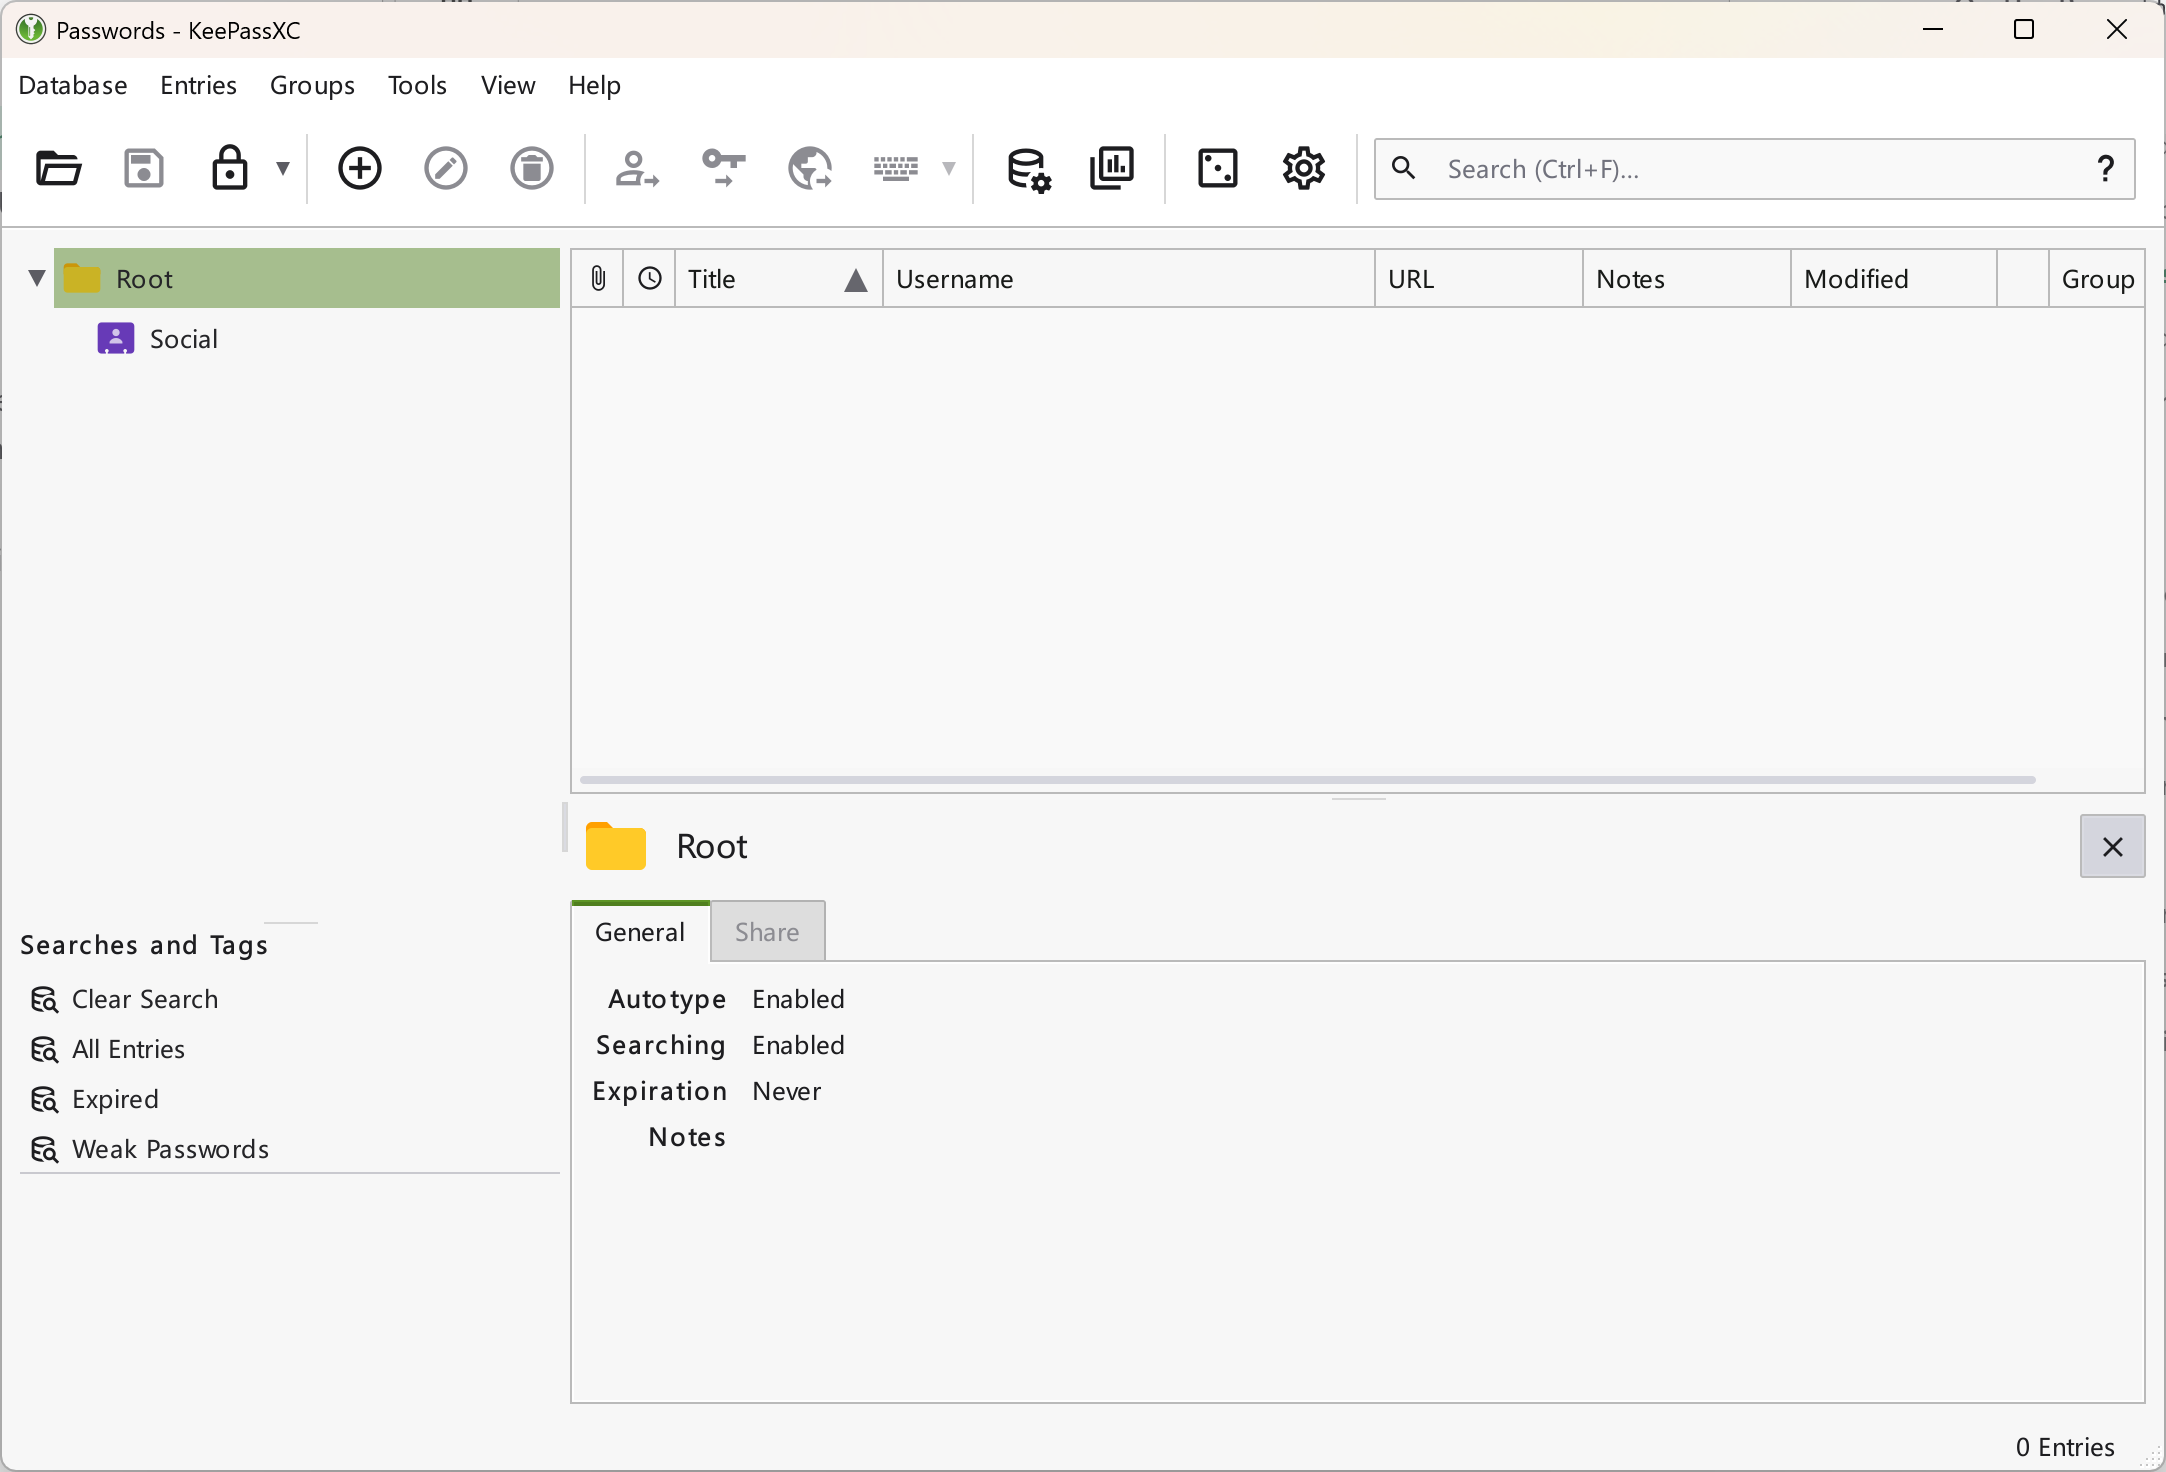Open database settings icon
This screenshot has width=2166, height=1472.
[1028, 168]
